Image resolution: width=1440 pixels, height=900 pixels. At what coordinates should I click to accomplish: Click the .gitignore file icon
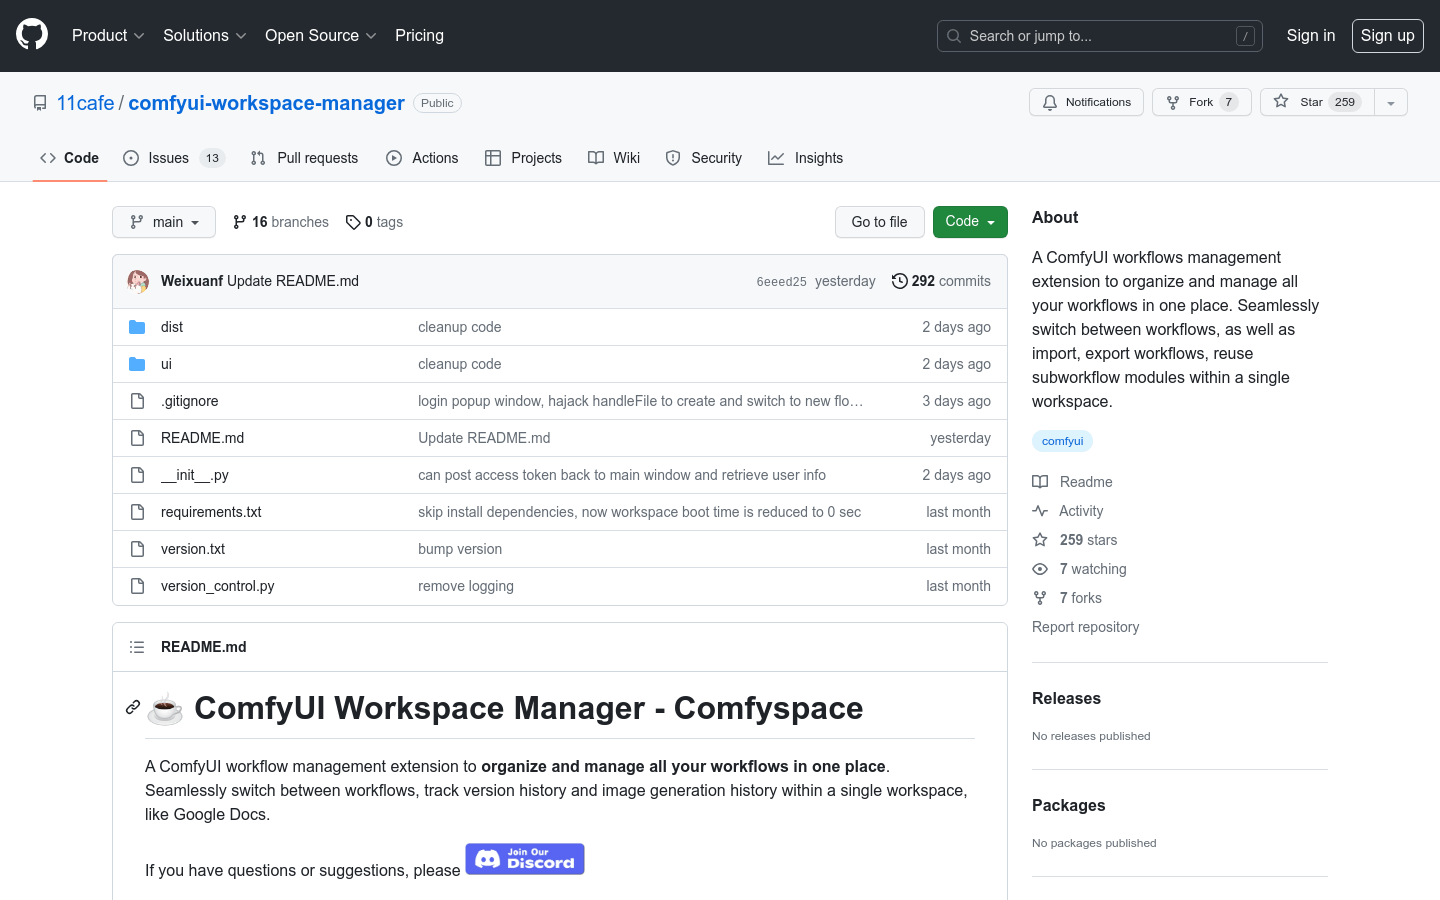click(137, 401)
